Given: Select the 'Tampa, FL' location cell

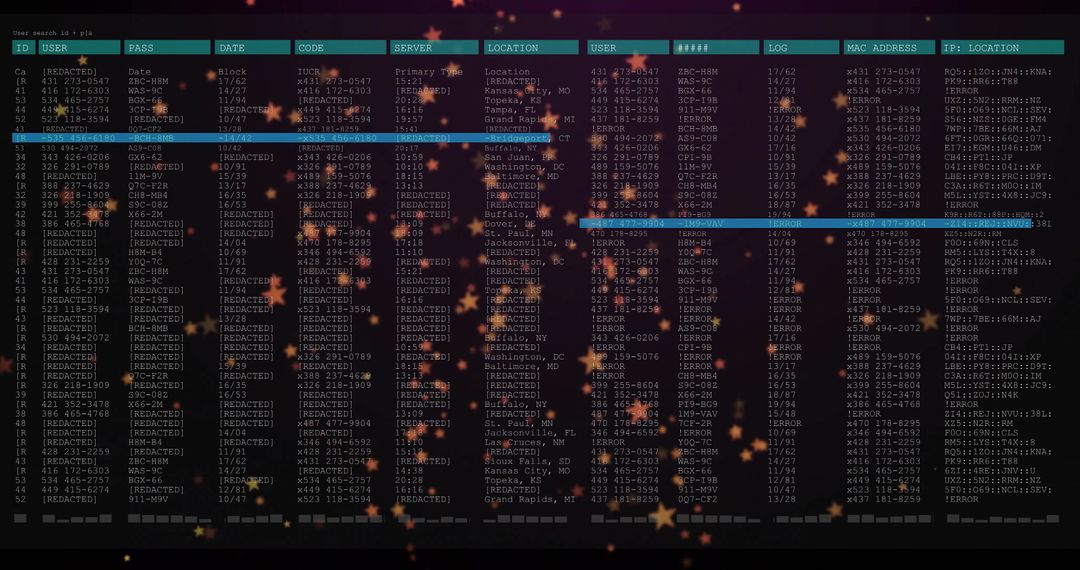Looking at the screenshot, I should (x=510, y=109).
